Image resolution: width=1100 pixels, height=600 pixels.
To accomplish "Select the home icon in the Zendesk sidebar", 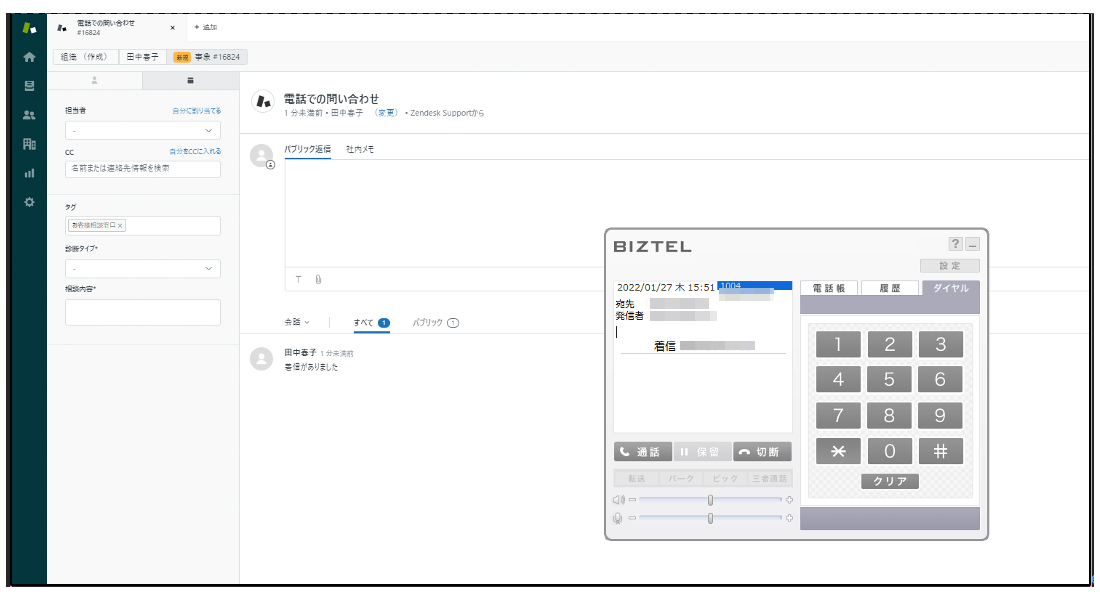I will pos(29,57).
